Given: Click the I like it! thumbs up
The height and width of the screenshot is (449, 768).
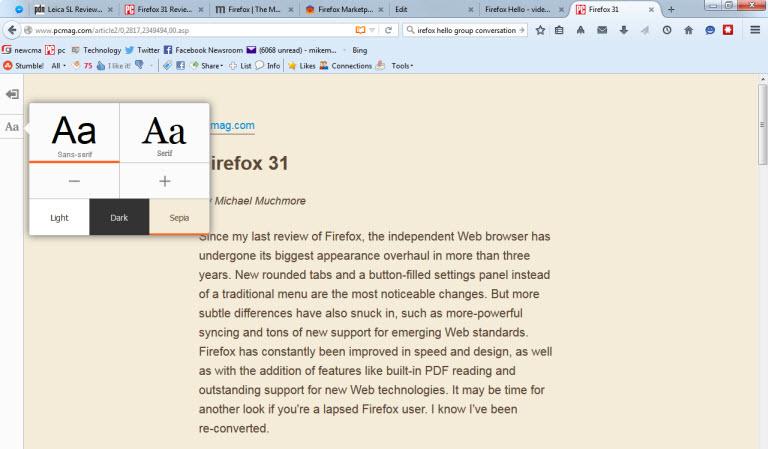Looking at the screenshot, I should click(x=113, y=66).
